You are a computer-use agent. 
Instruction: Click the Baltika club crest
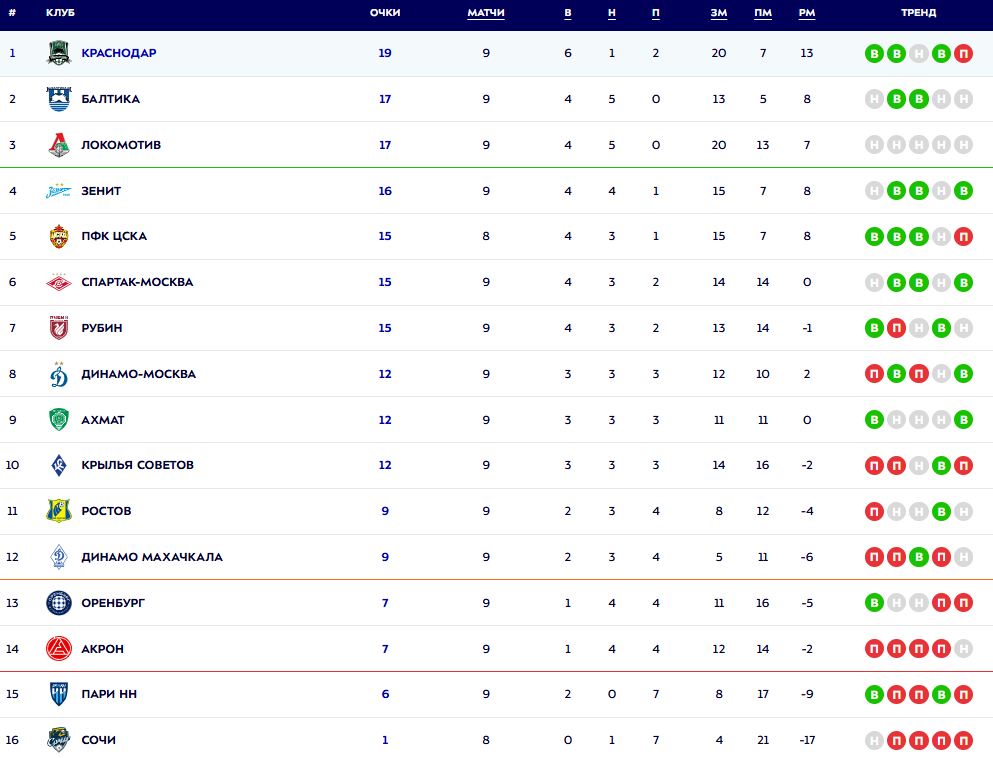tap(59, 99)
